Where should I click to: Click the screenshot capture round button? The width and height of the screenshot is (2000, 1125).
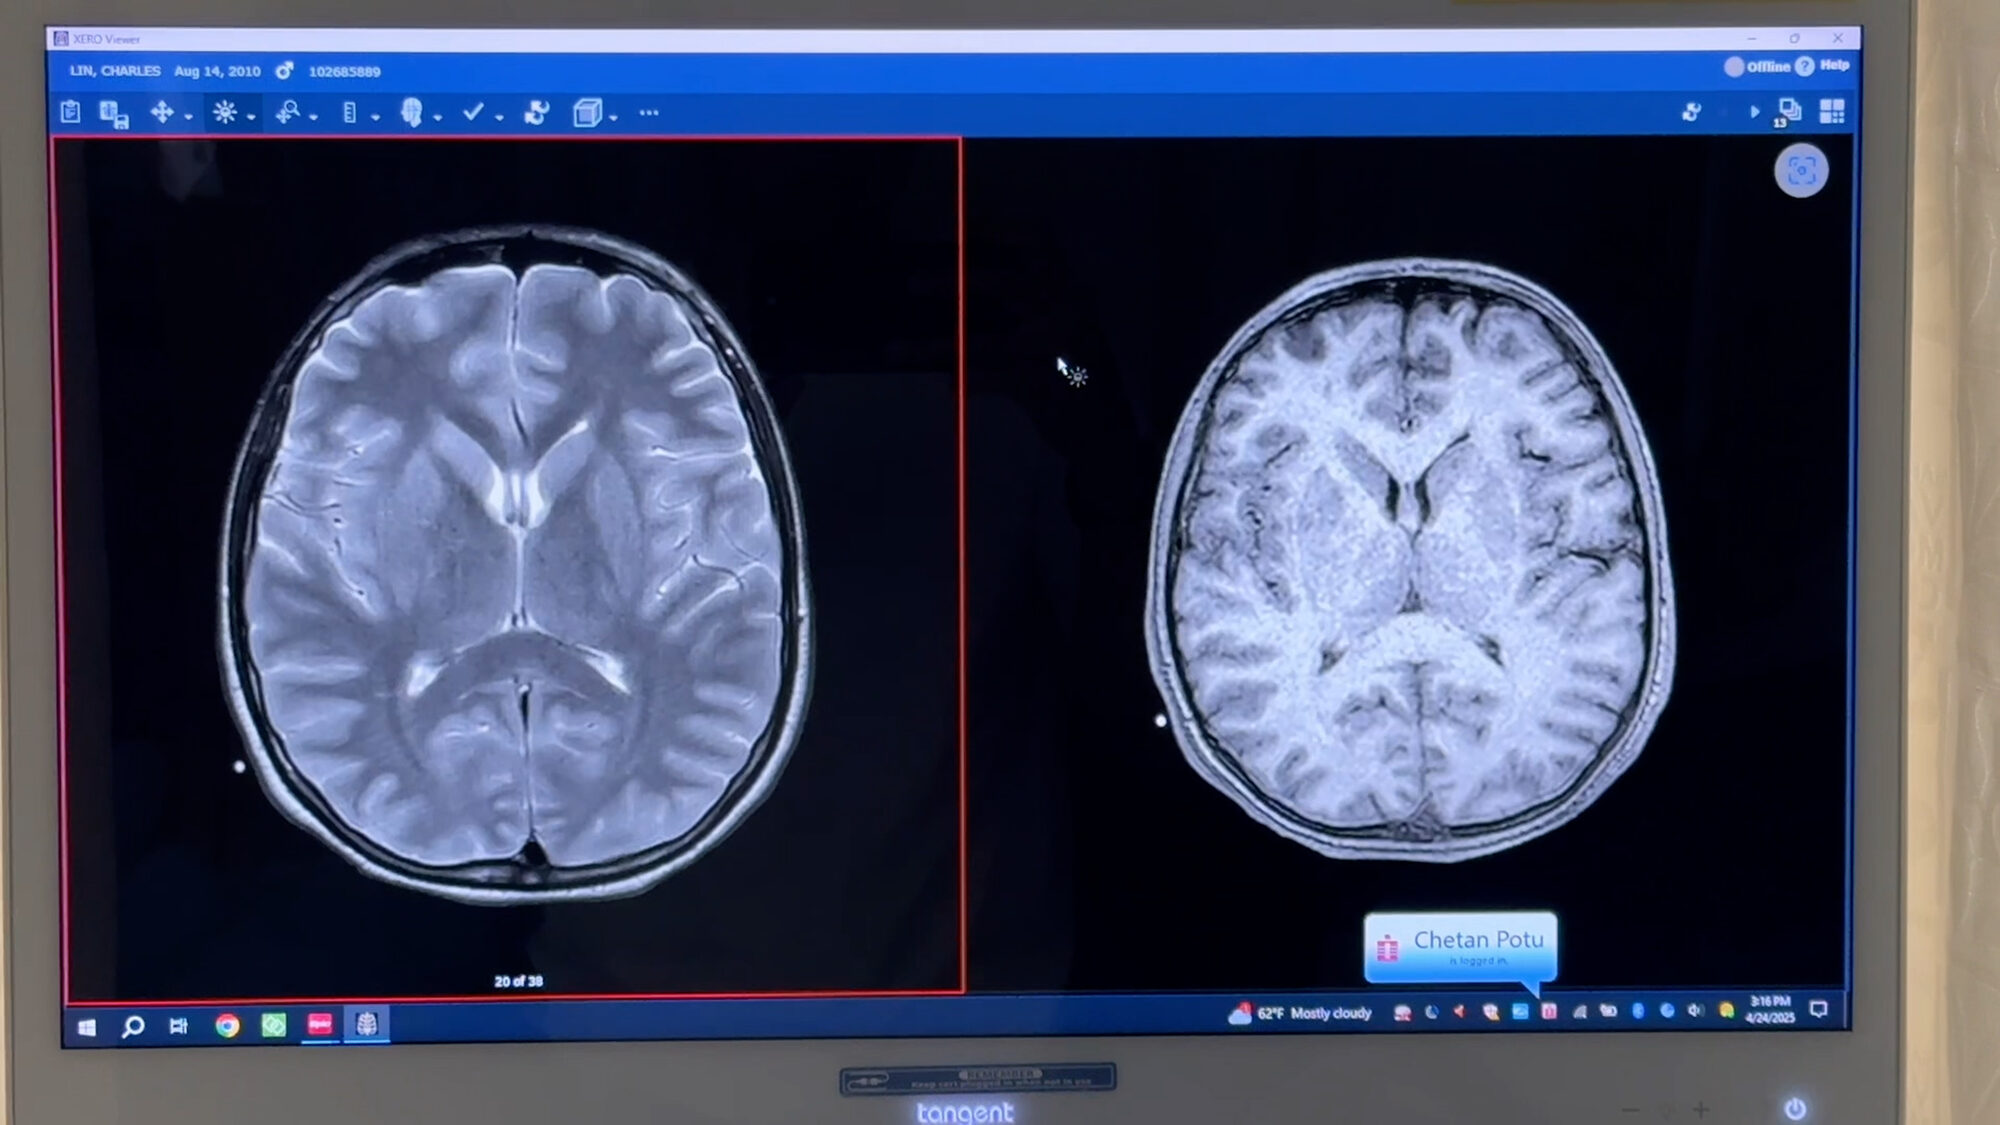pyautogui.click(x=1801, y=171)
